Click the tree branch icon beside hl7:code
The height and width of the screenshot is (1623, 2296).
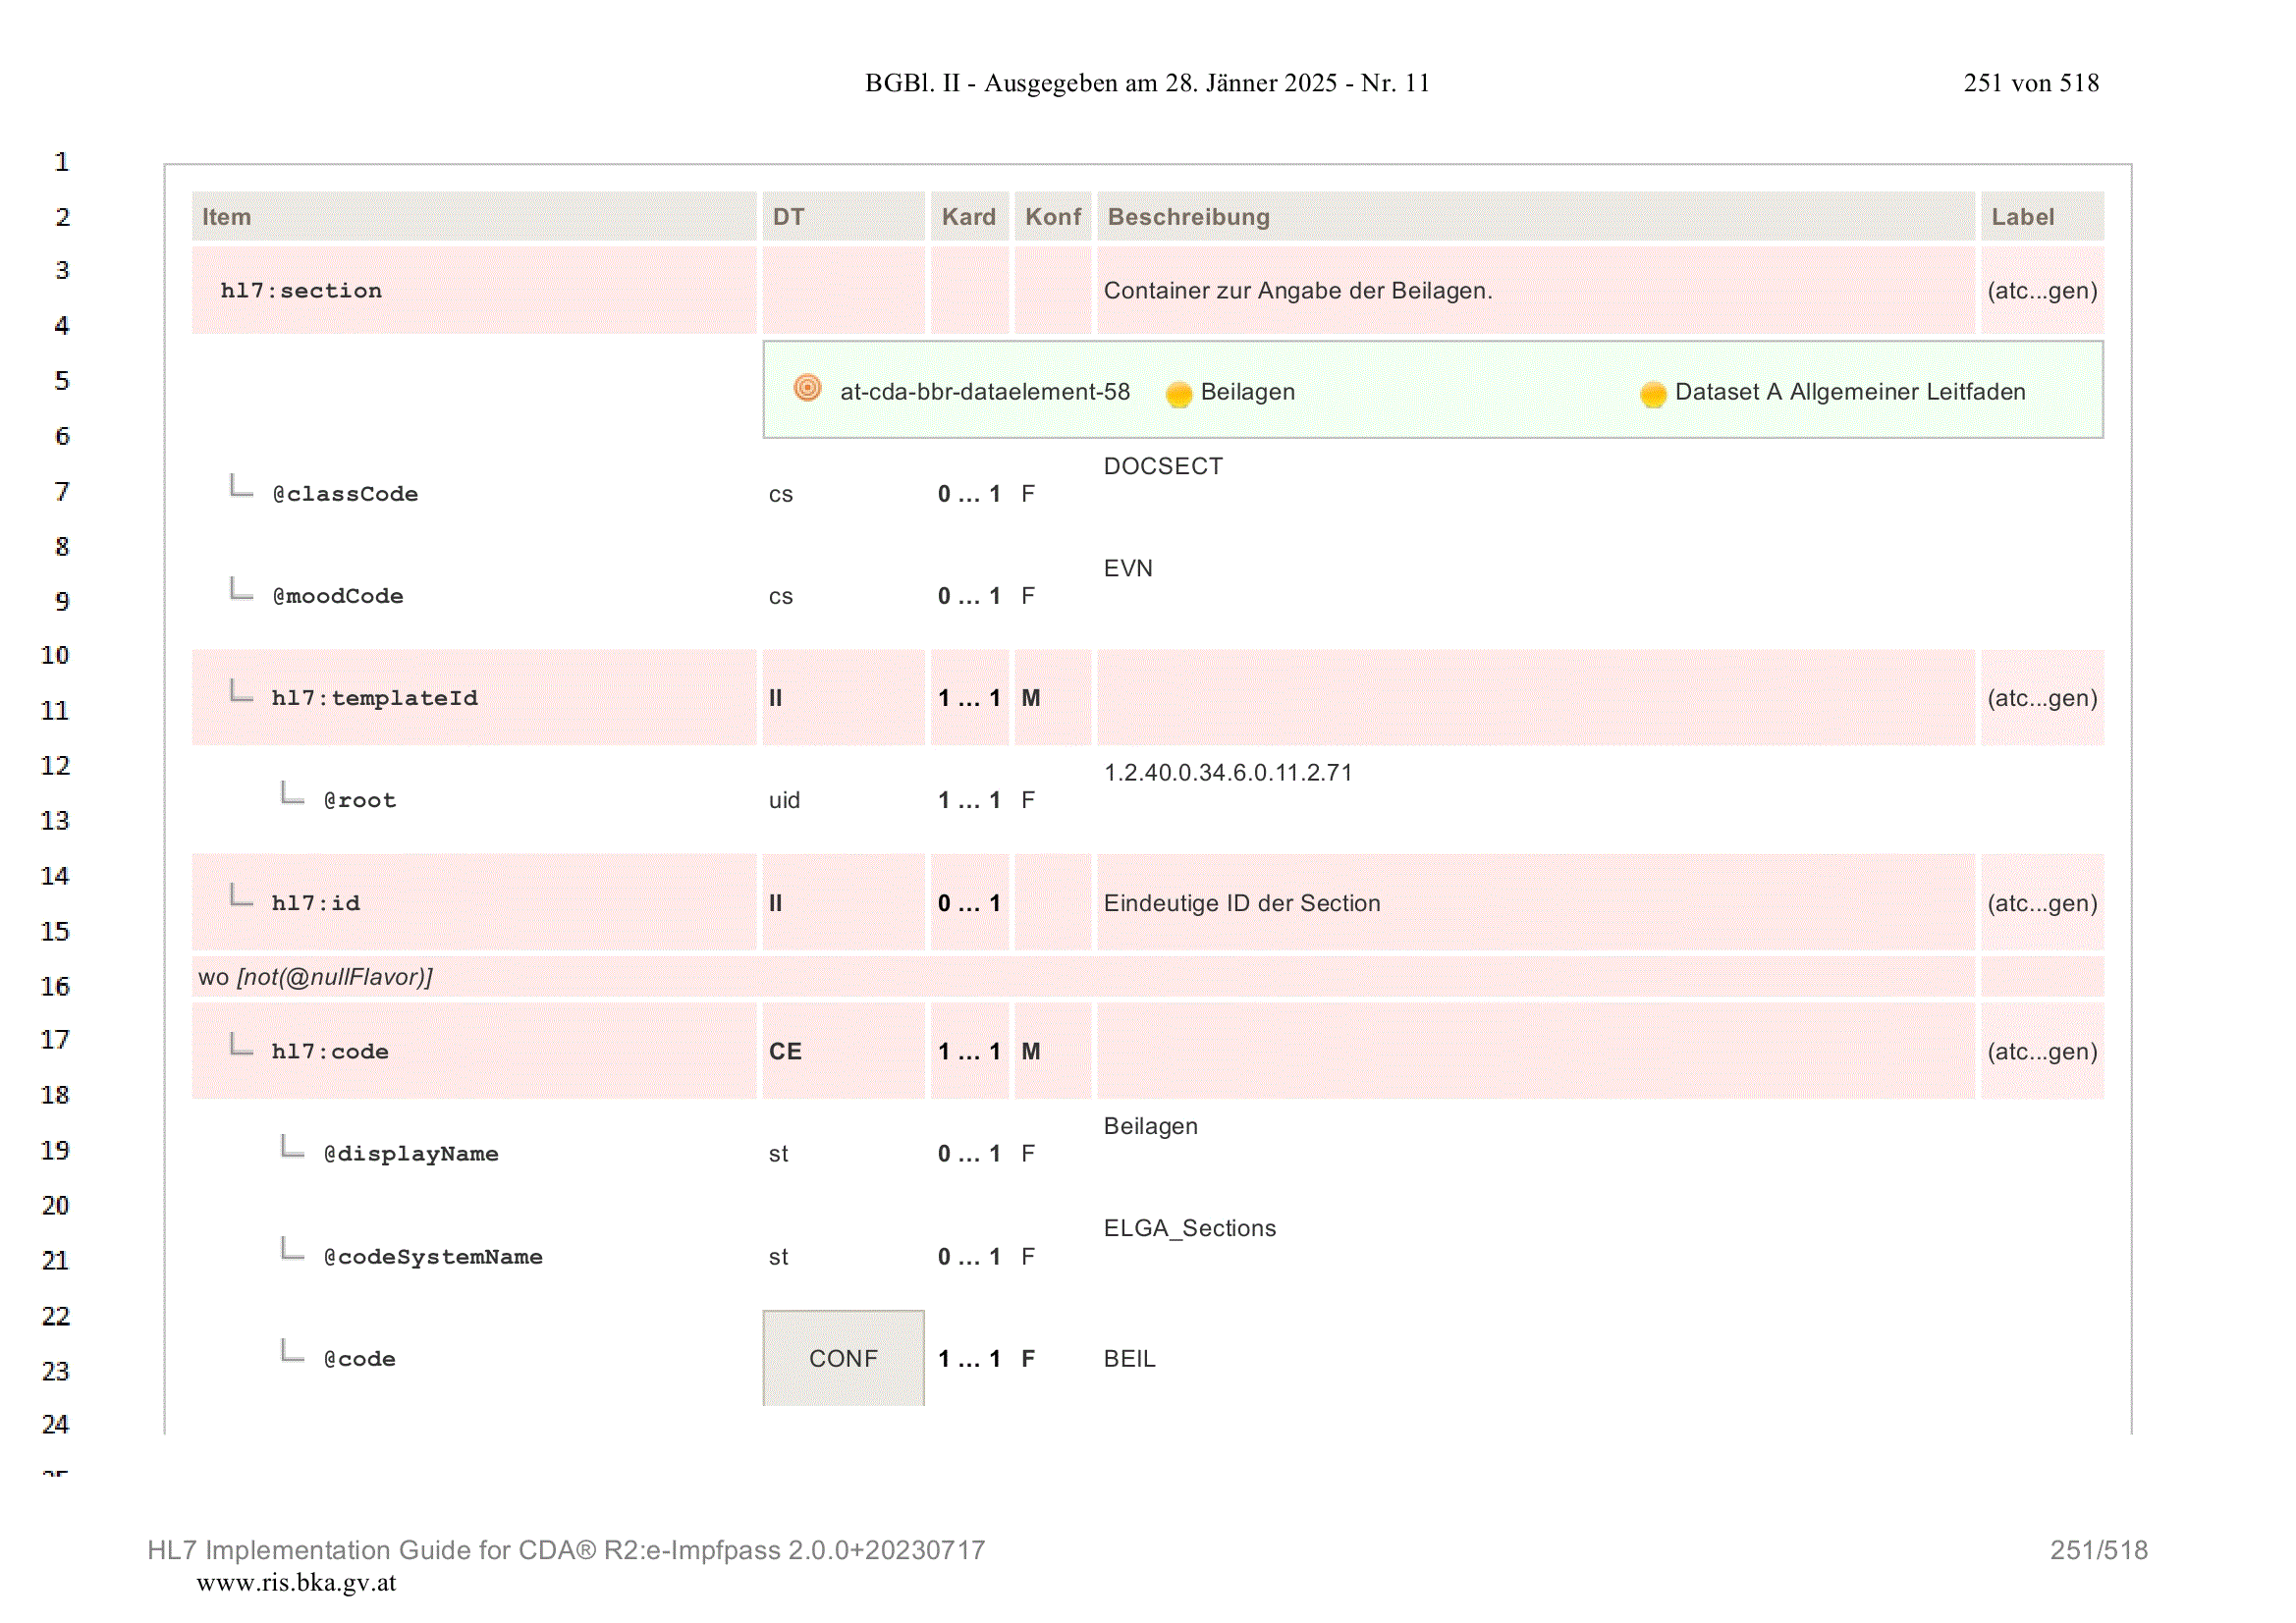click(241, 1045)
